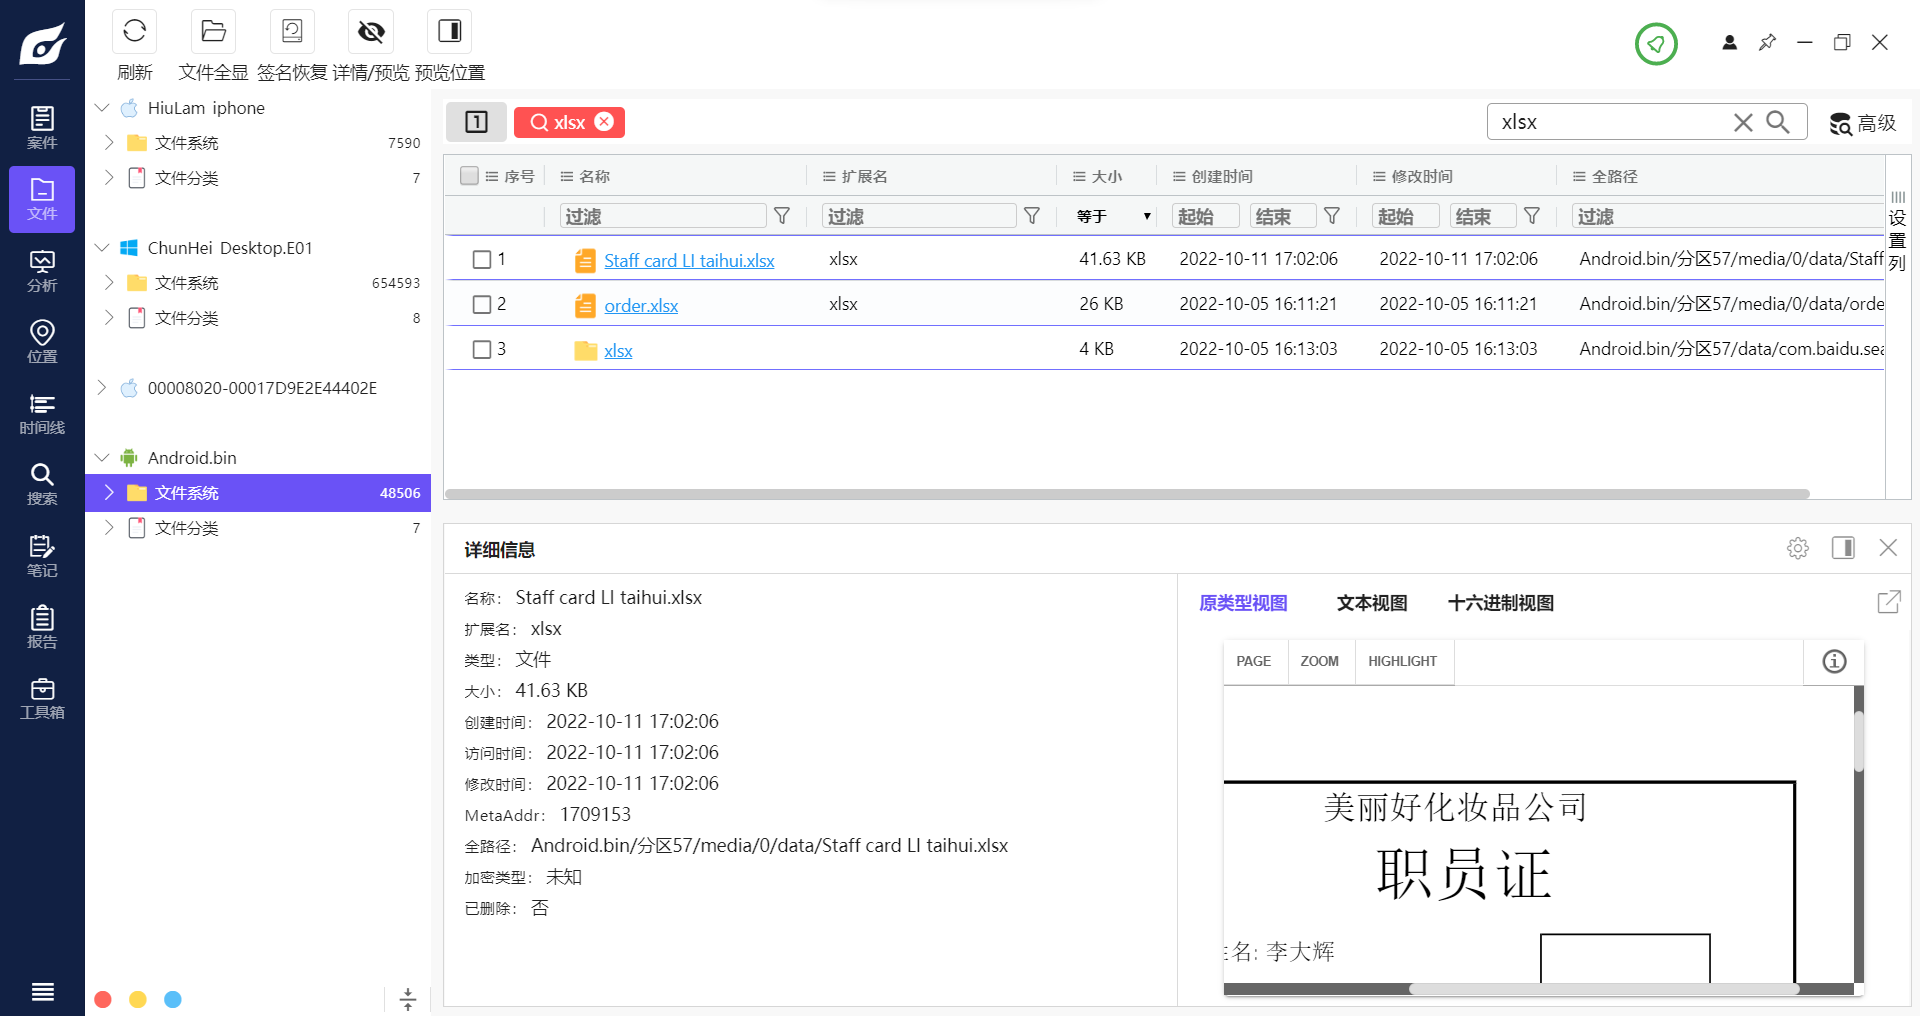The height and width of the screenshot is (1016, 1920).
Task: Switch to 文本视图 tab
Action: (1372, 603)
